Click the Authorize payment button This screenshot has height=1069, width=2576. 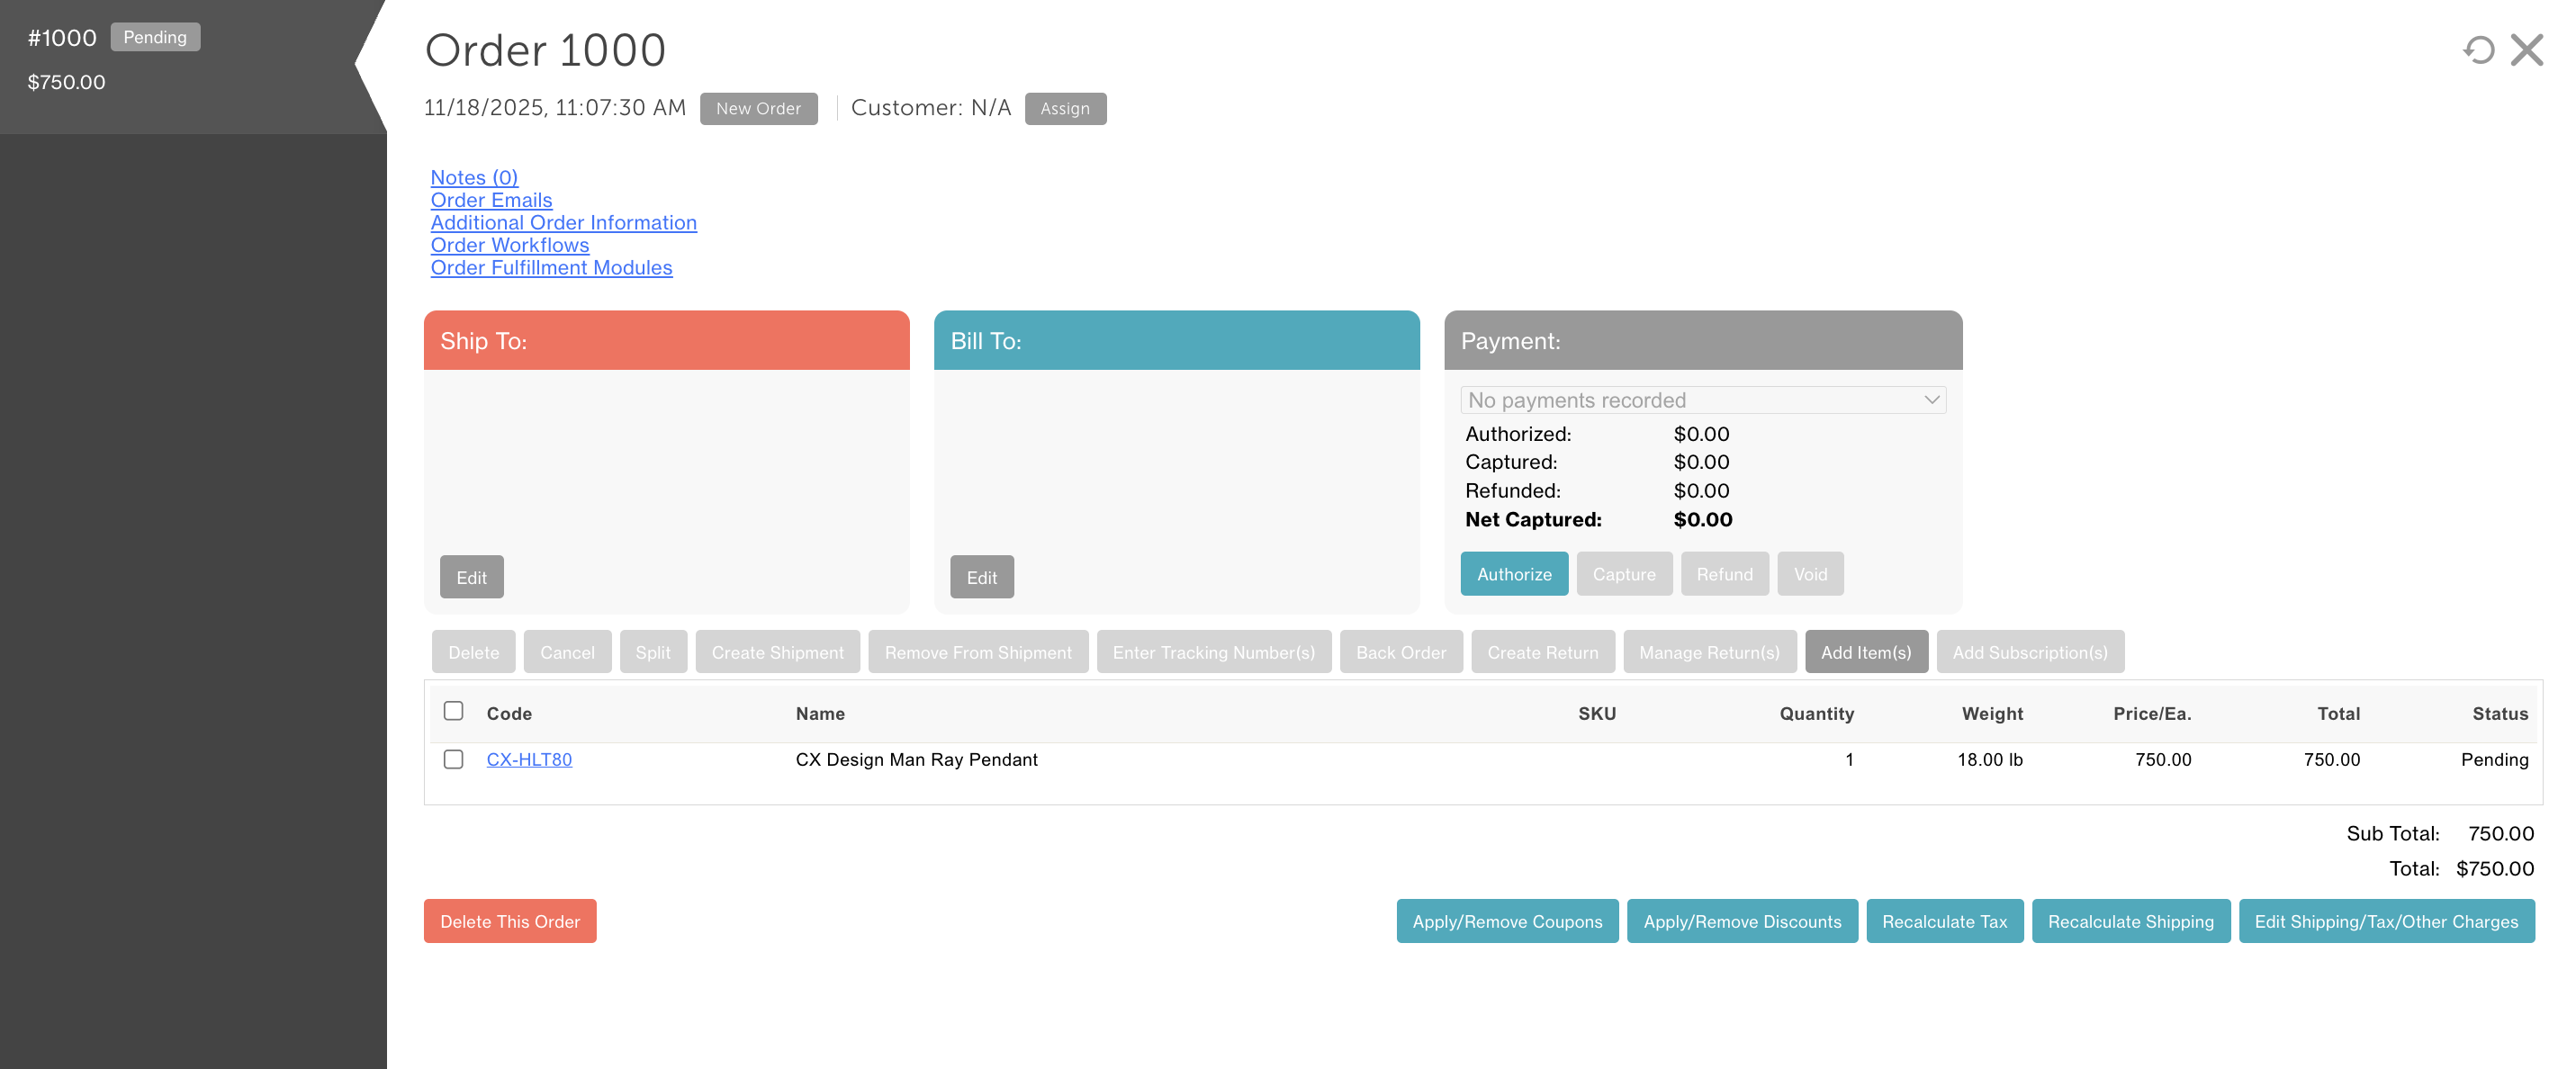[x=1514, y=574]
